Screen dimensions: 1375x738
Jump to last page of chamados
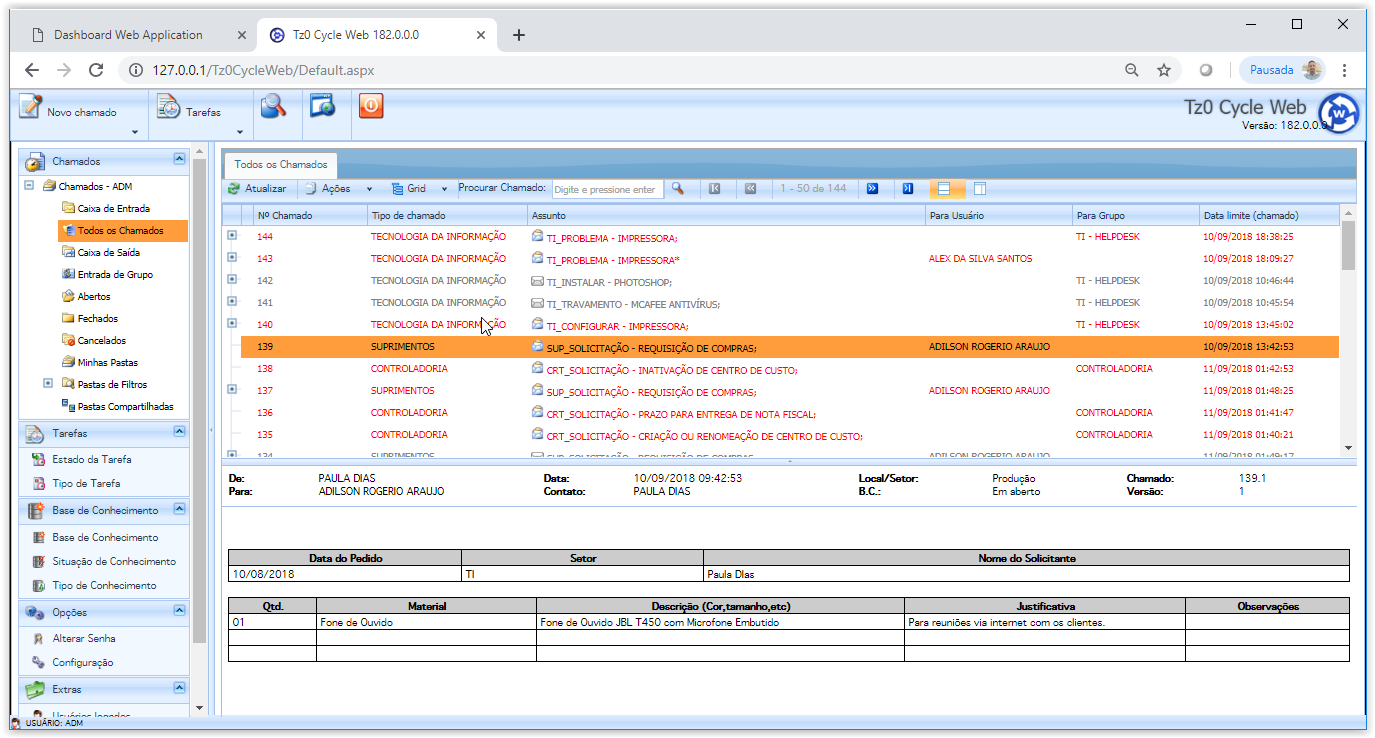point(907,188)
